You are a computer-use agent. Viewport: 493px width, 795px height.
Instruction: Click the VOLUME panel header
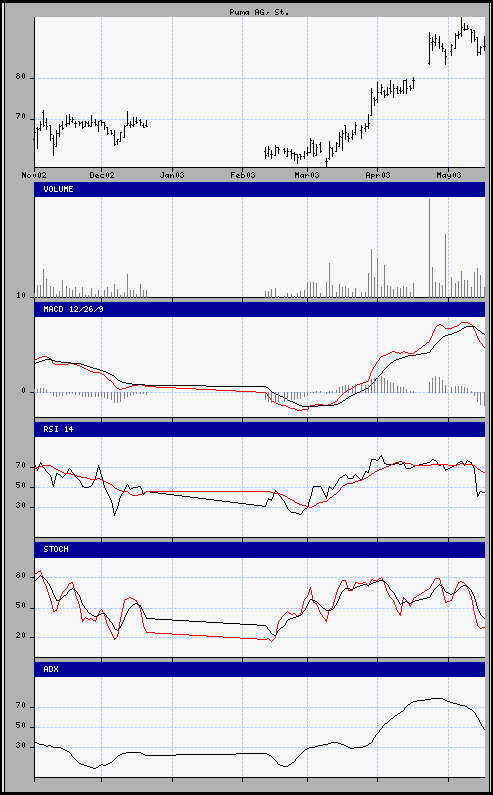click(260, 189)
